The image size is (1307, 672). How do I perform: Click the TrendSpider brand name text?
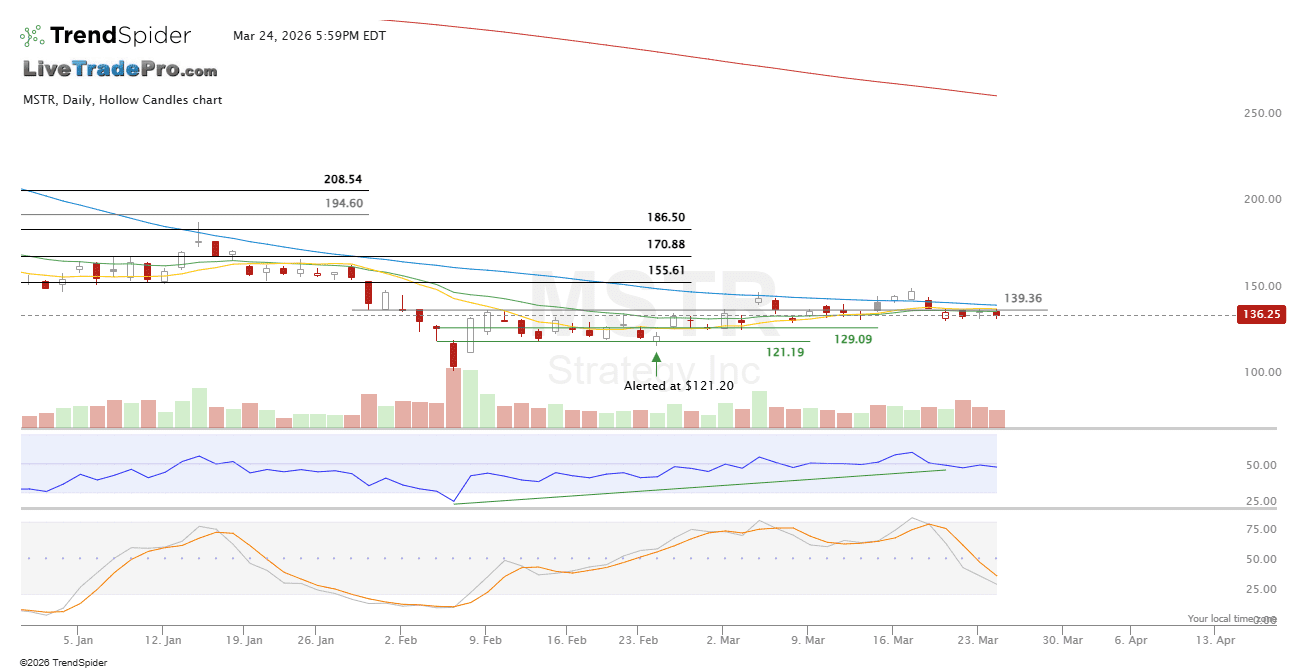pos(120,36)
